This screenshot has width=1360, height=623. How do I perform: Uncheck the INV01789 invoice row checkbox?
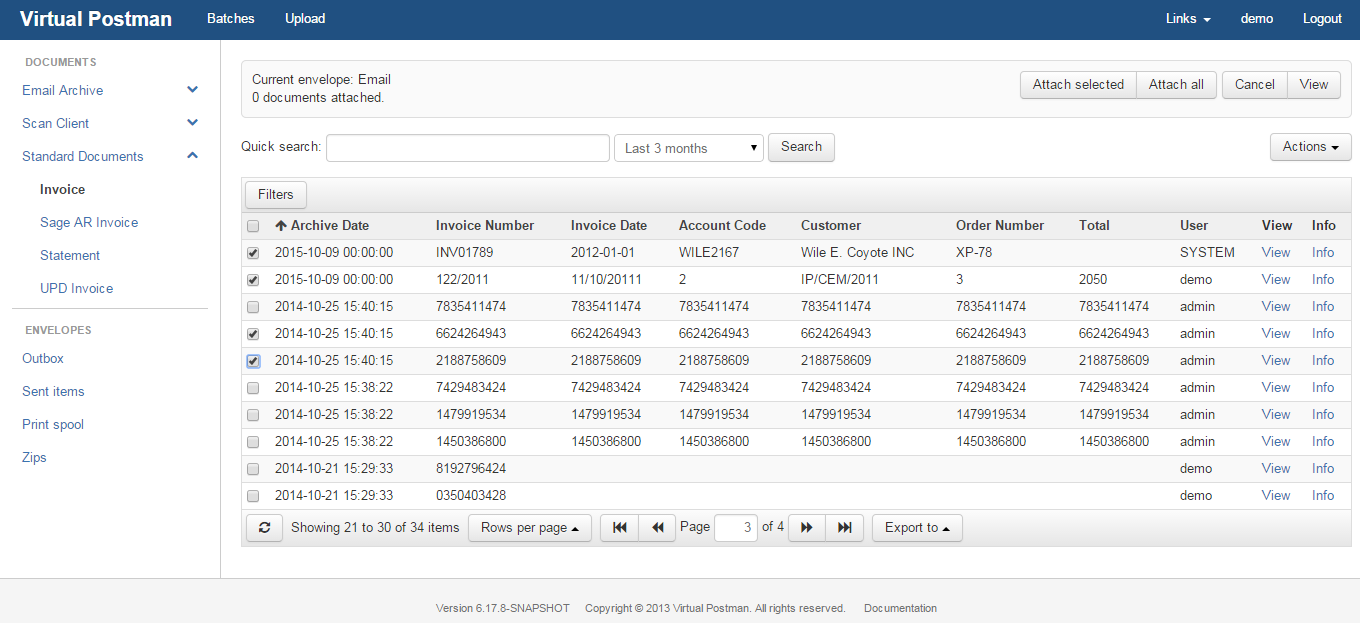click(x=253, y=253)
